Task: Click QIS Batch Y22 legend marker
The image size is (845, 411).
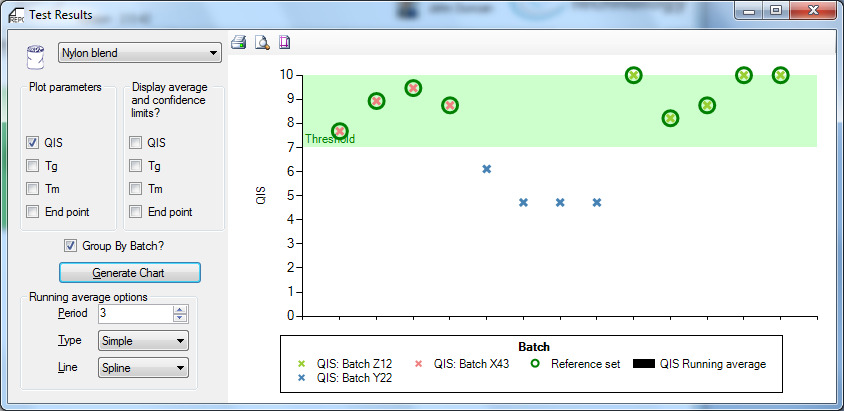Action: click(302, 379)
